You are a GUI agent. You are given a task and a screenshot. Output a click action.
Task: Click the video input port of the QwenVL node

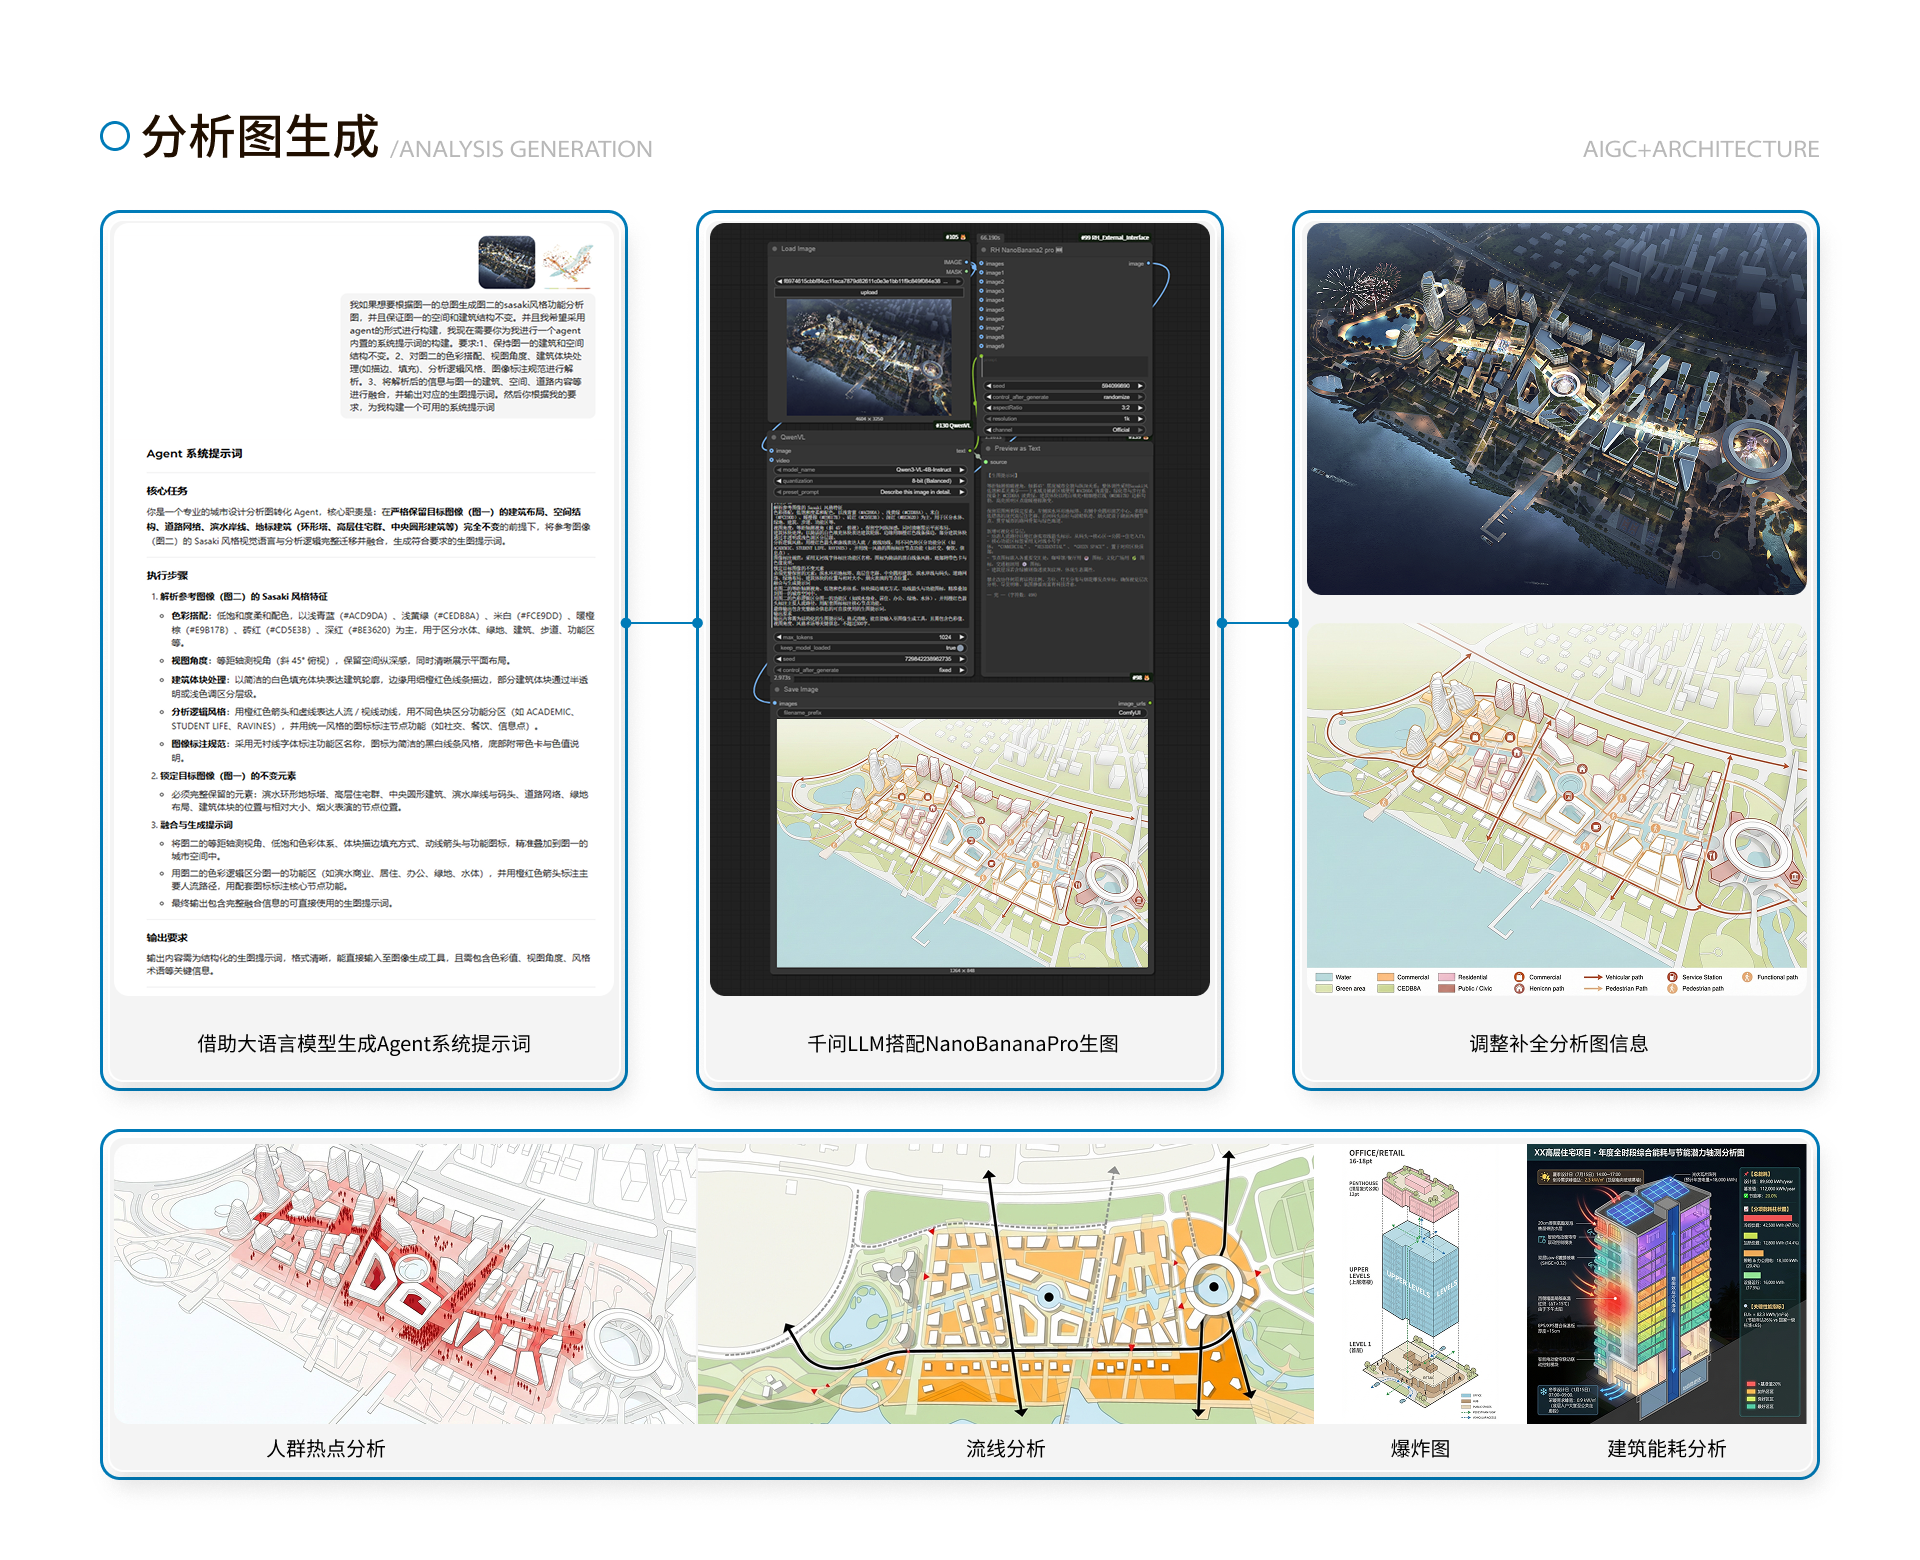click(771, 460)
